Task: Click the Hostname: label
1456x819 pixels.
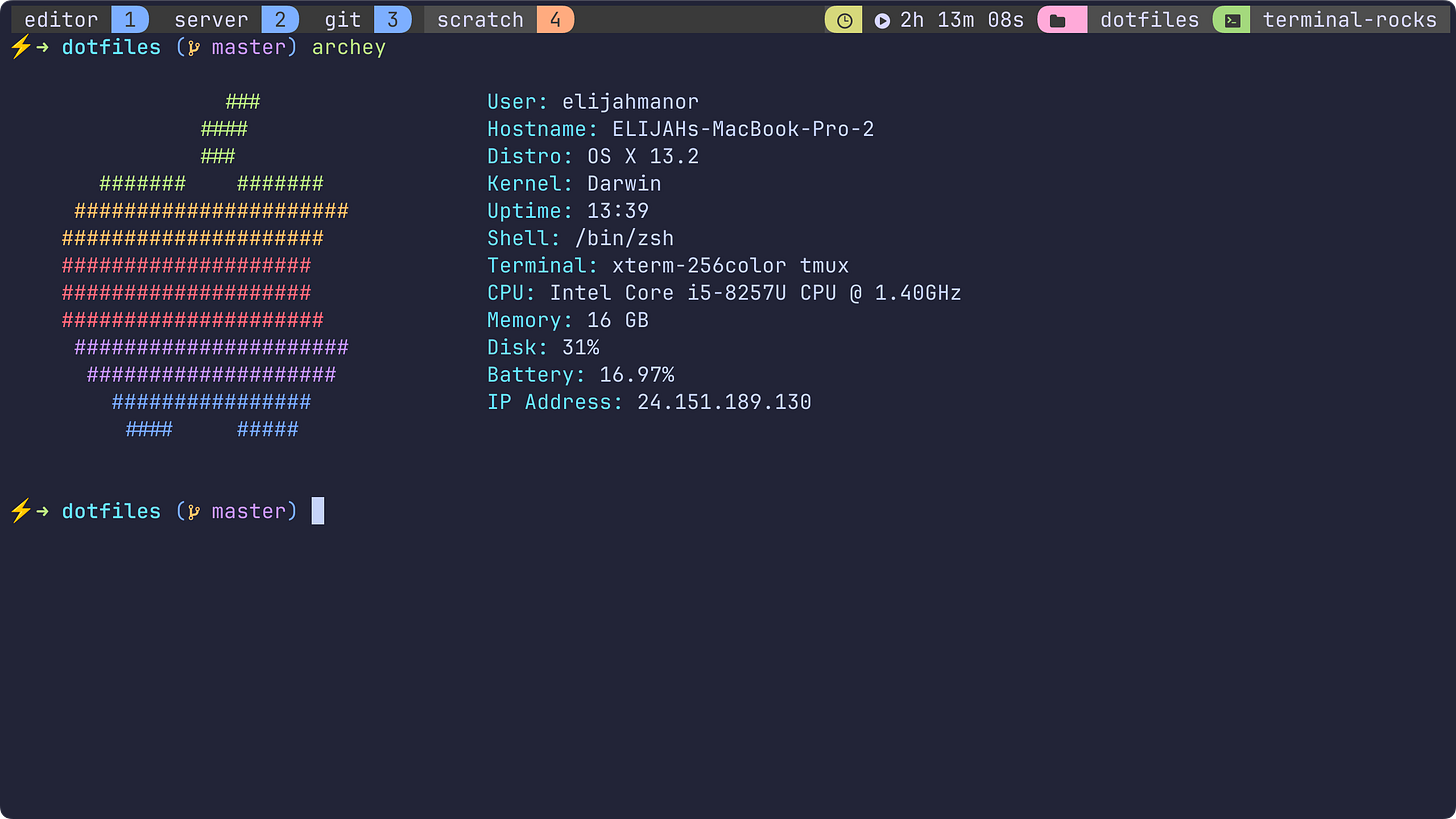Action: (543, 129)
